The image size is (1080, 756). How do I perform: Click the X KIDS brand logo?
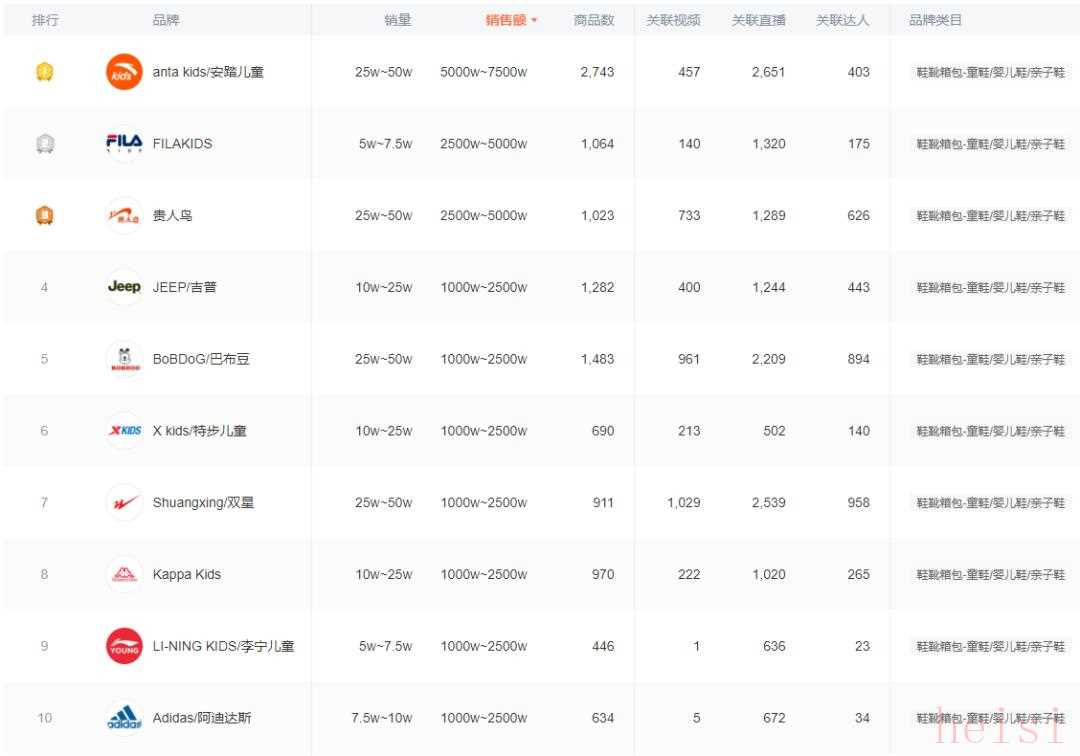tap(124, 431)
